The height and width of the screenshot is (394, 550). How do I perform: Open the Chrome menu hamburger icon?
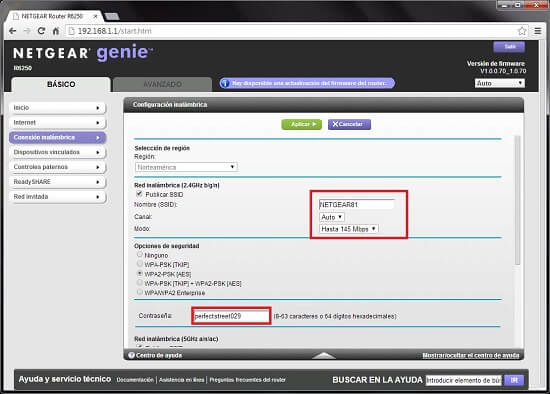tap(538, 31)
